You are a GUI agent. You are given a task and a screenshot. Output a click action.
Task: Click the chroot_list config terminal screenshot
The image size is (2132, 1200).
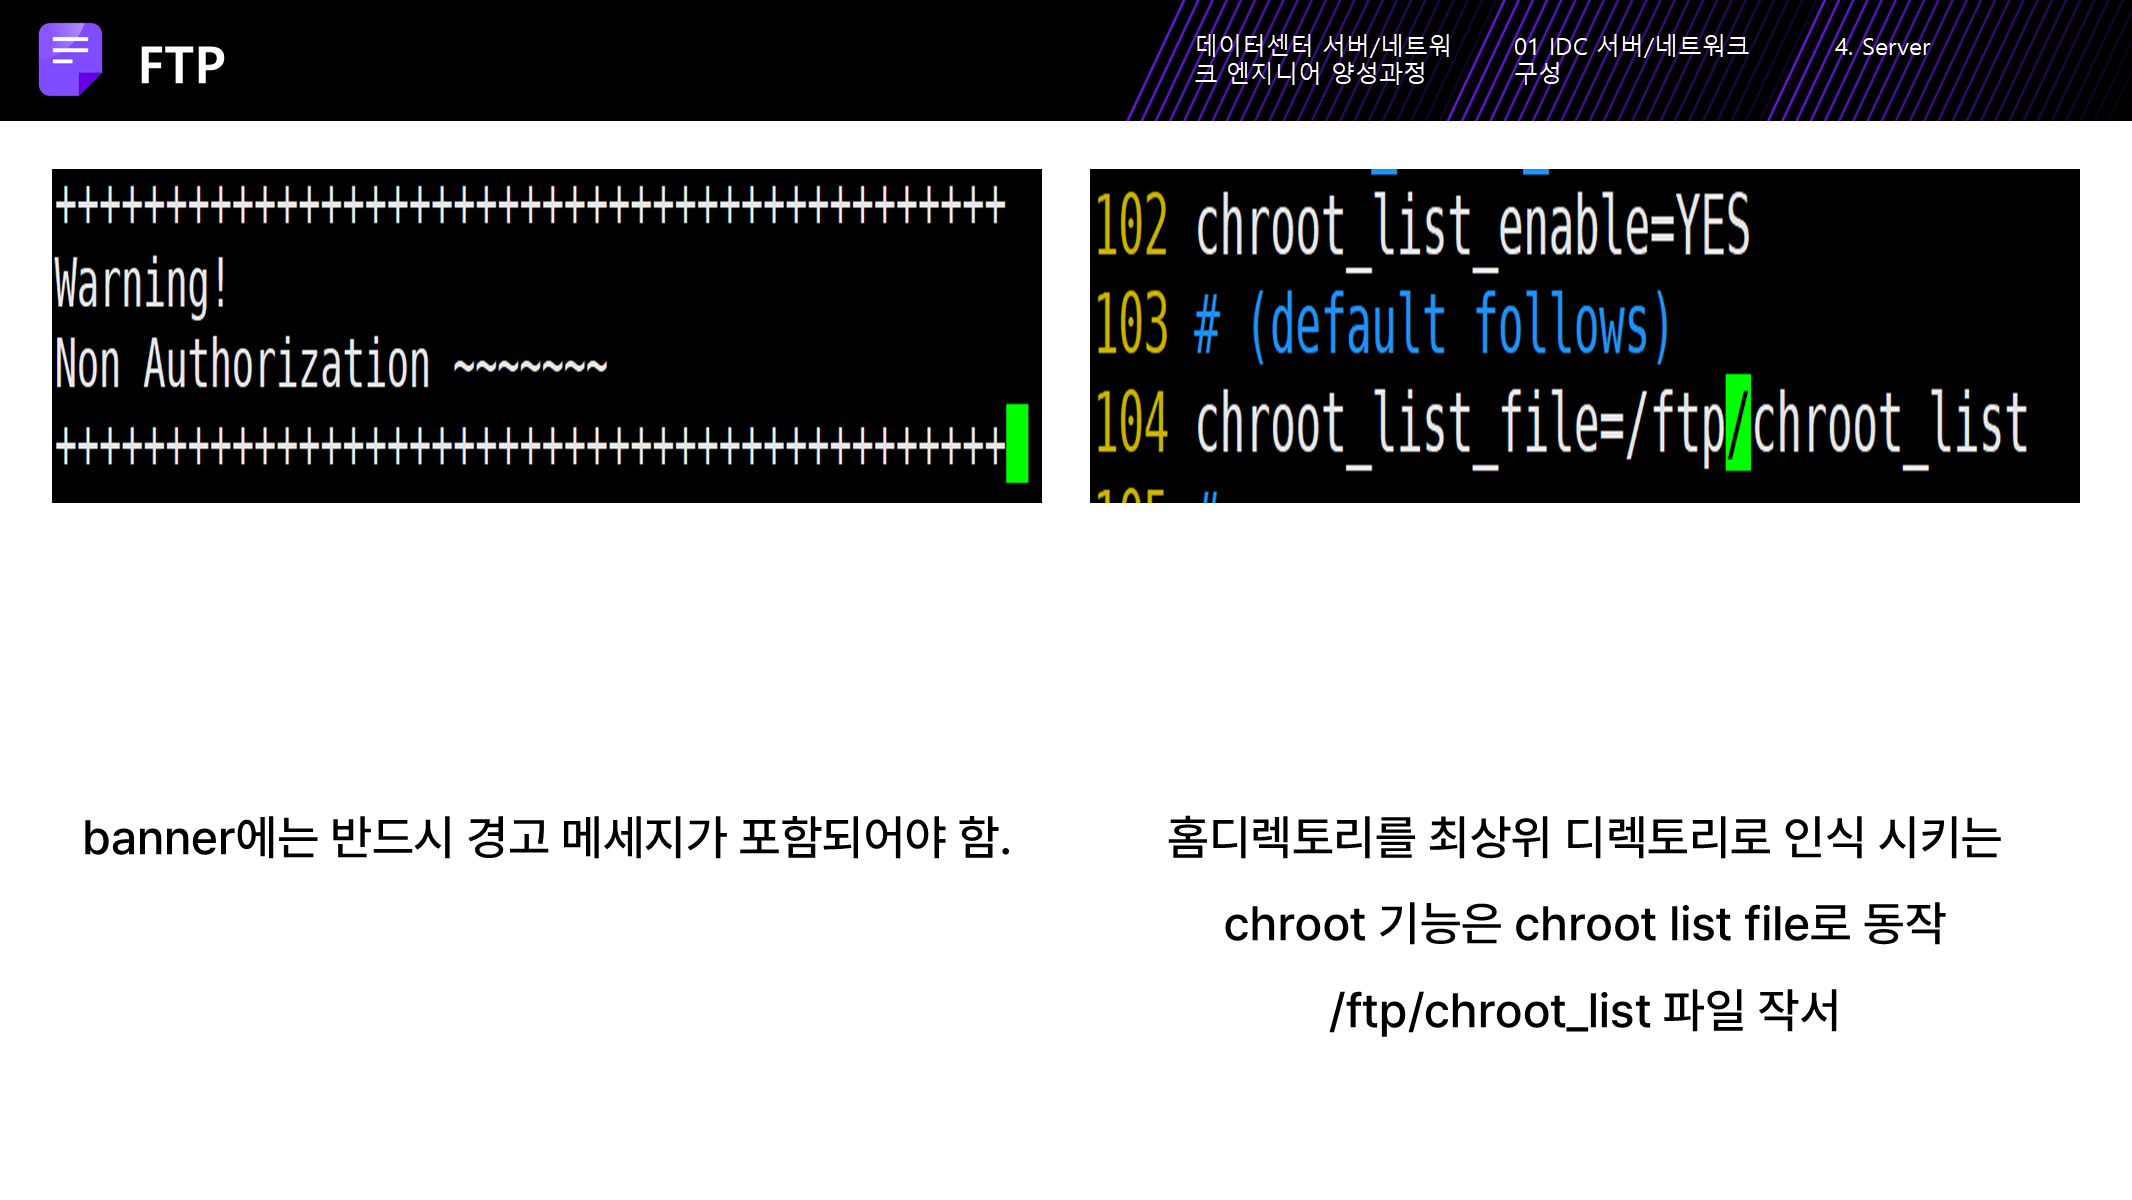pyautogui.click(x=1584, y=335)
